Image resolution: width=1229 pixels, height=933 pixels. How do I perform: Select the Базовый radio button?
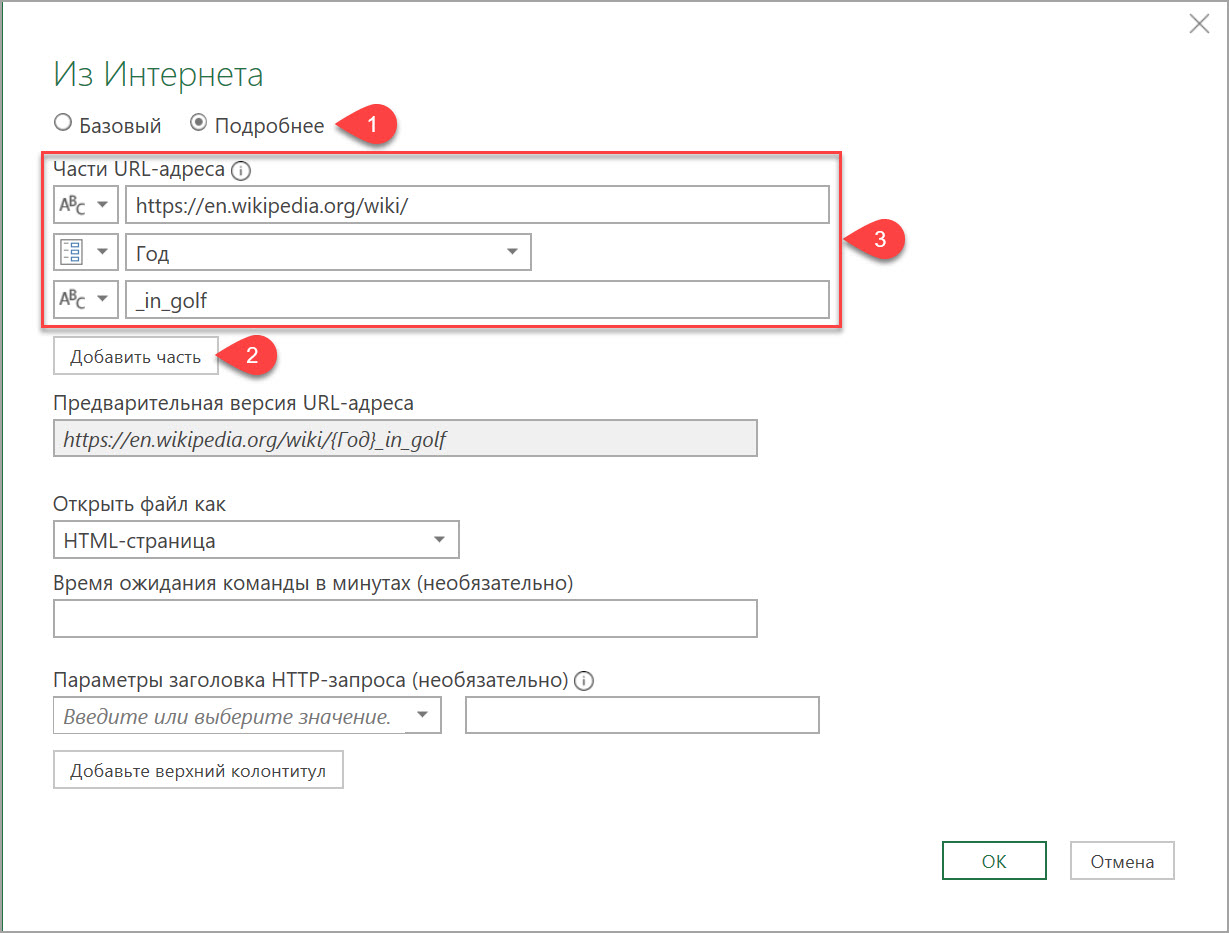coord(63,124)
